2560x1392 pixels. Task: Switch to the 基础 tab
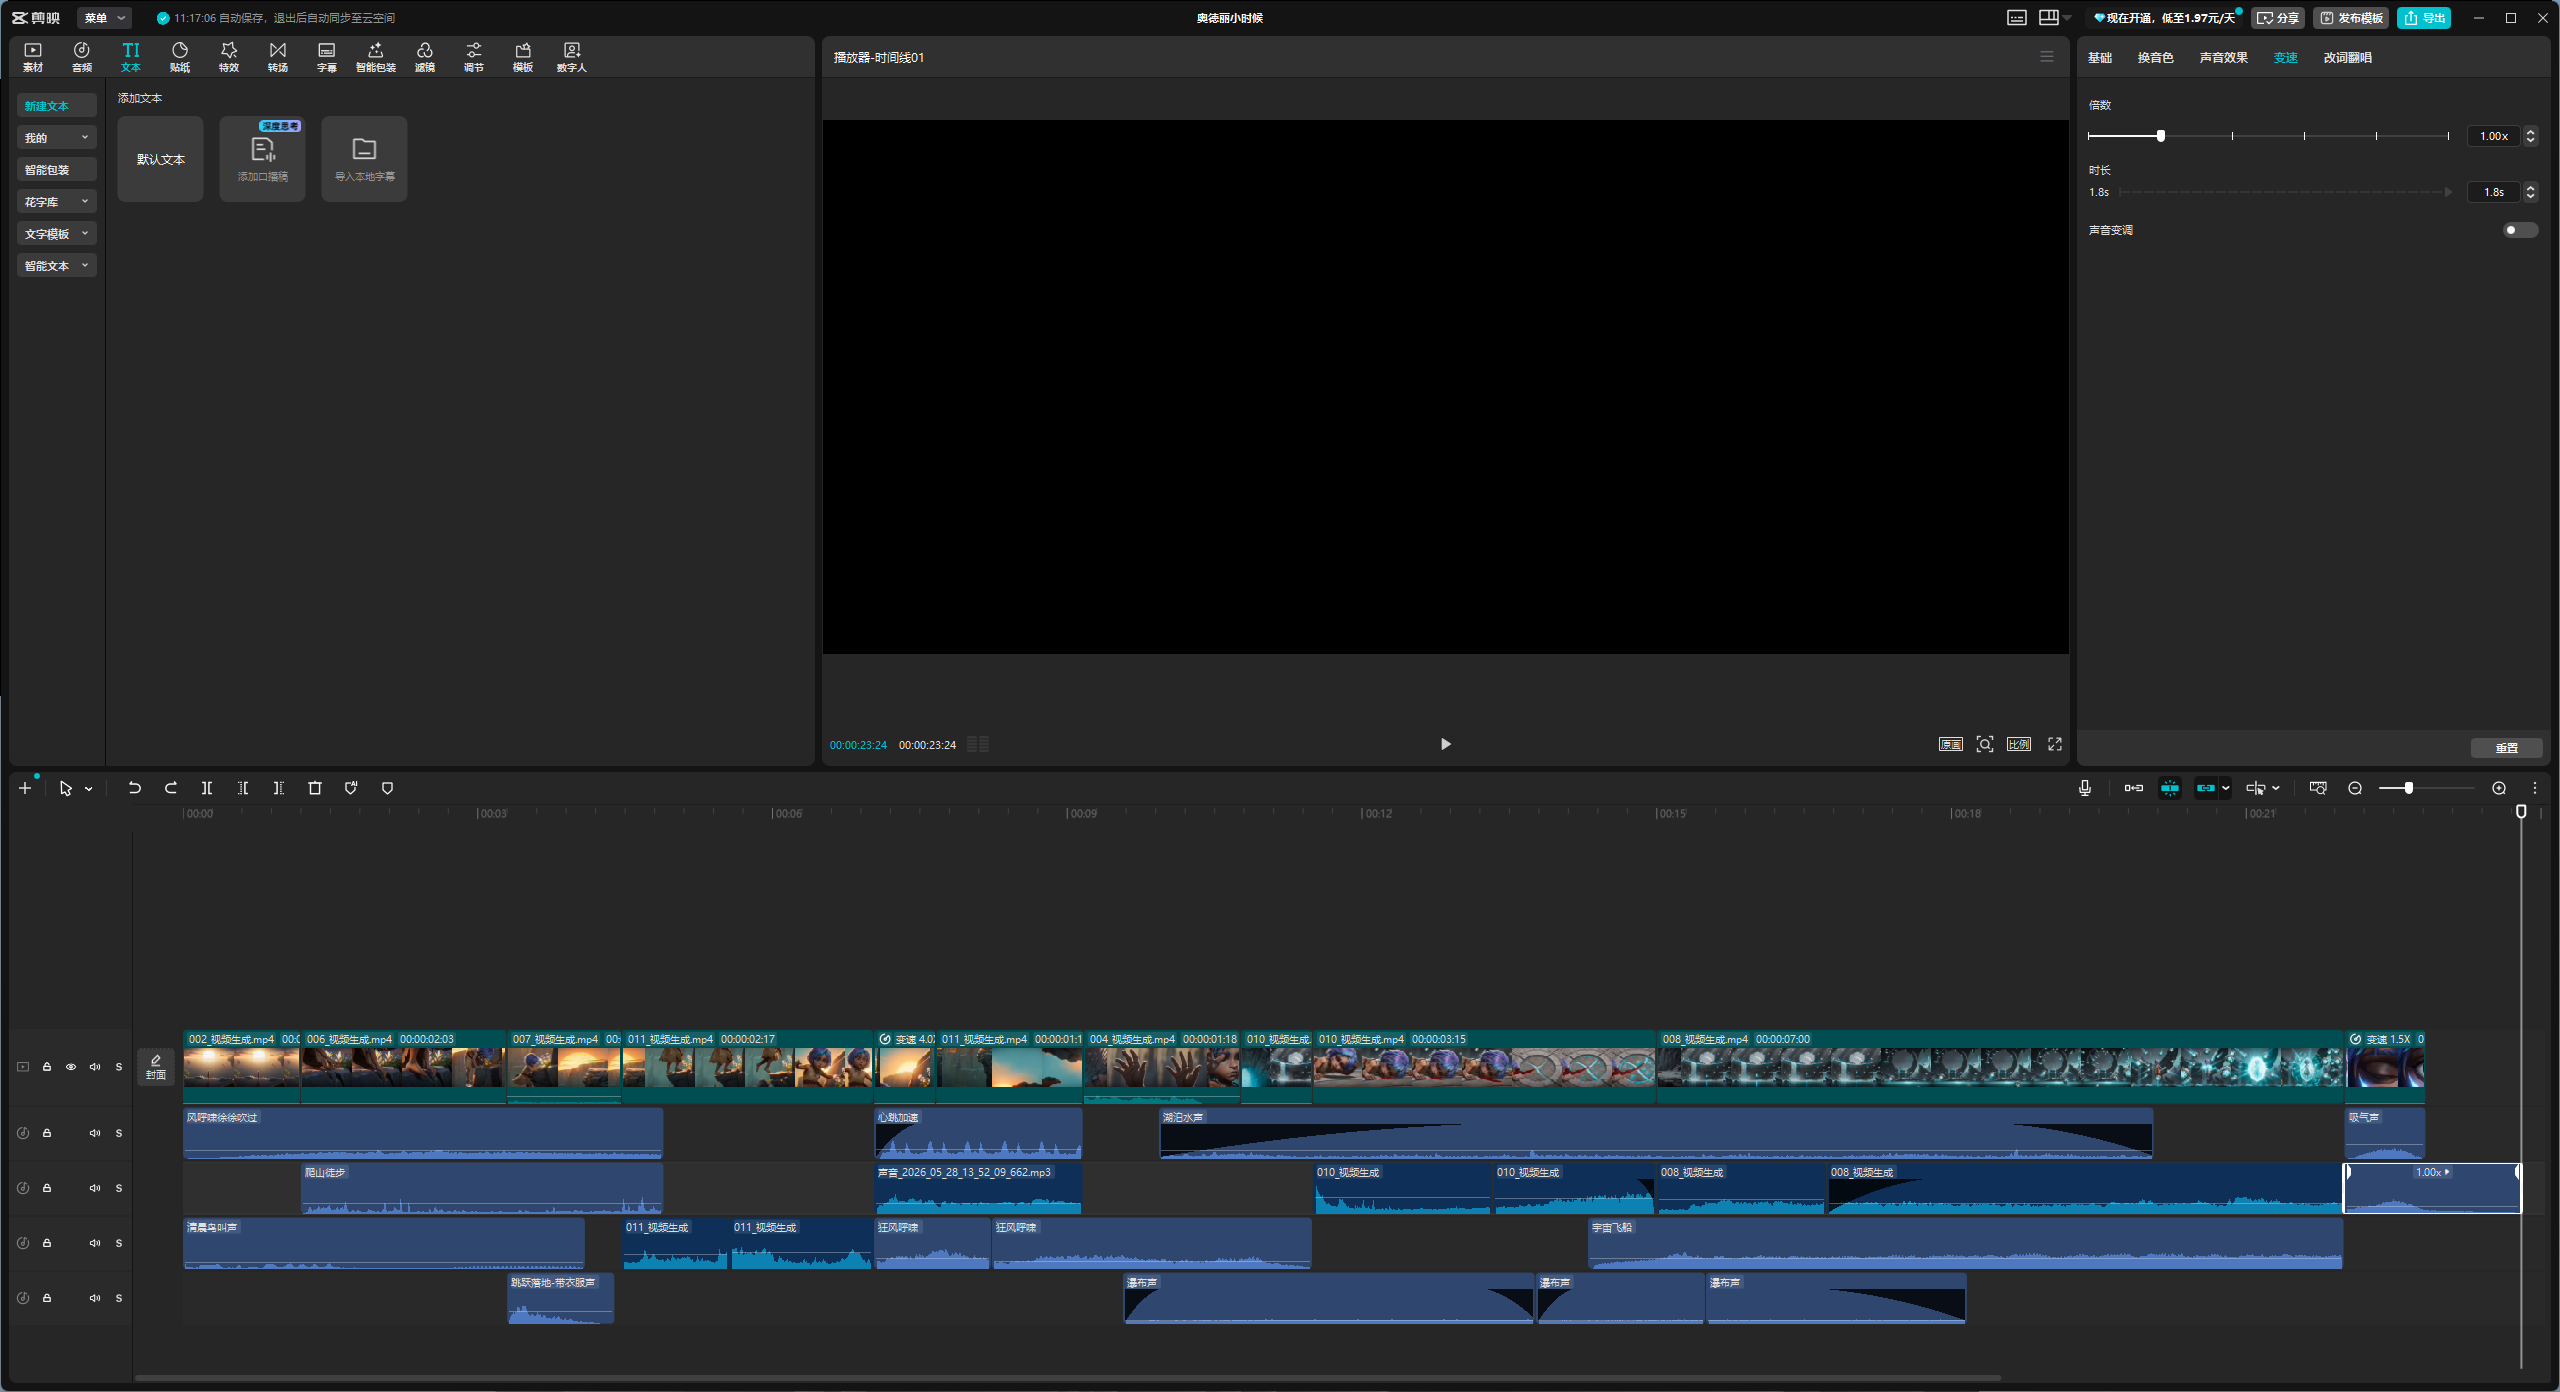2100,57
